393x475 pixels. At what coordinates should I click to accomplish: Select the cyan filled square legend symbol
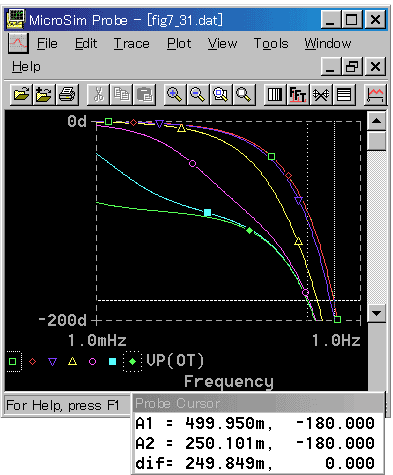(113, 361)
